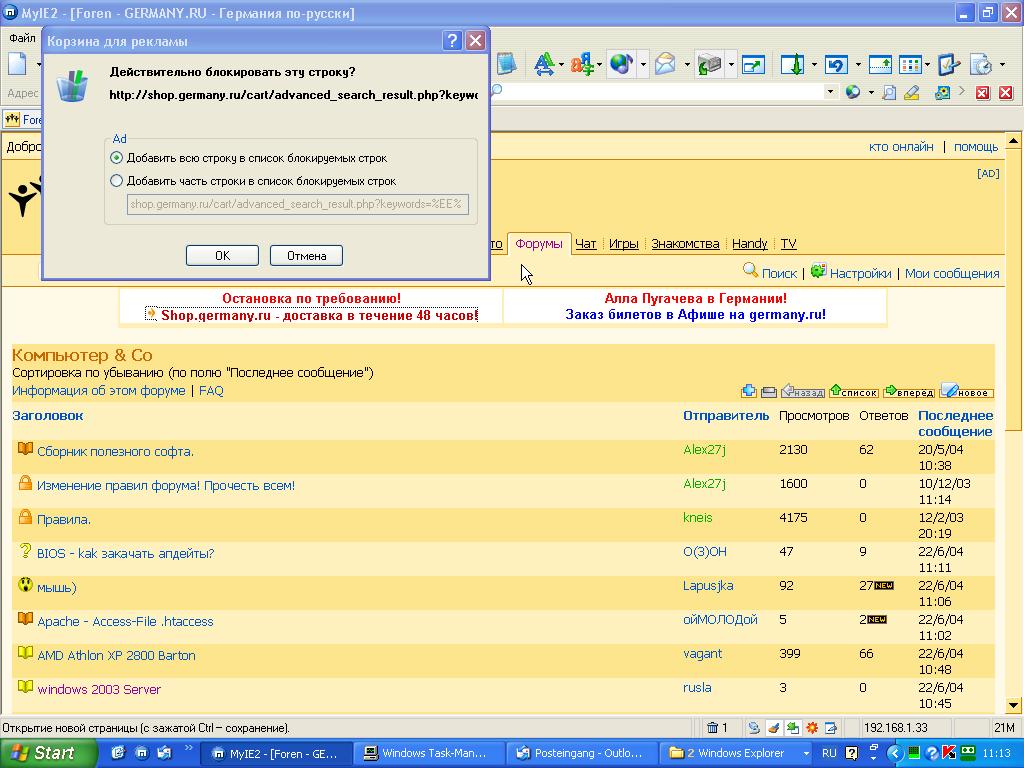Image resolution: width=1024 pixels, height=768 pixels.
Task: Expand the clock page icon dropdown arrow
Action: coord(1002,64)
